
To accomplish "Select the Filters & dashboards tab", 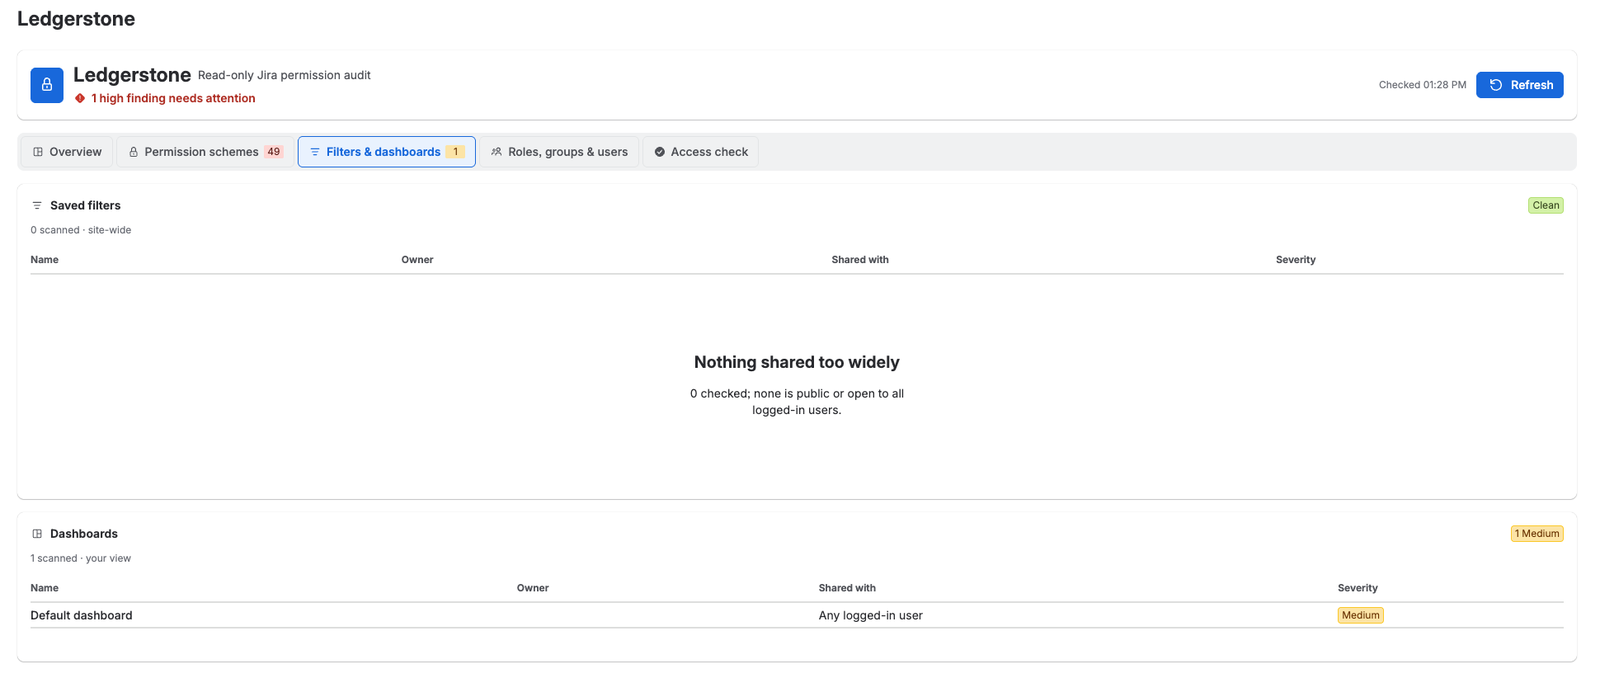I will (x=386, y=152).
